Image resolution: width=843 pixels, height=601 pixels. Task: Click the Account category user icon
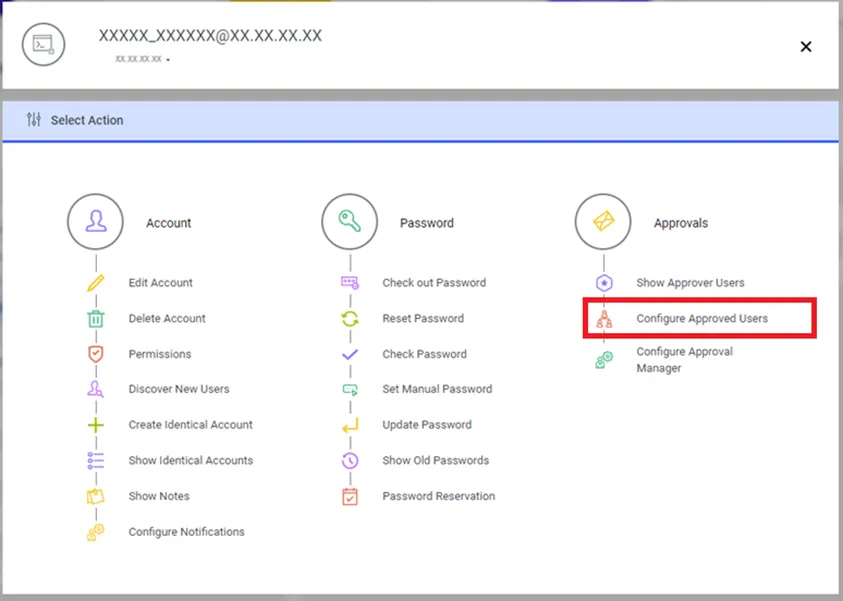[96, 221]
